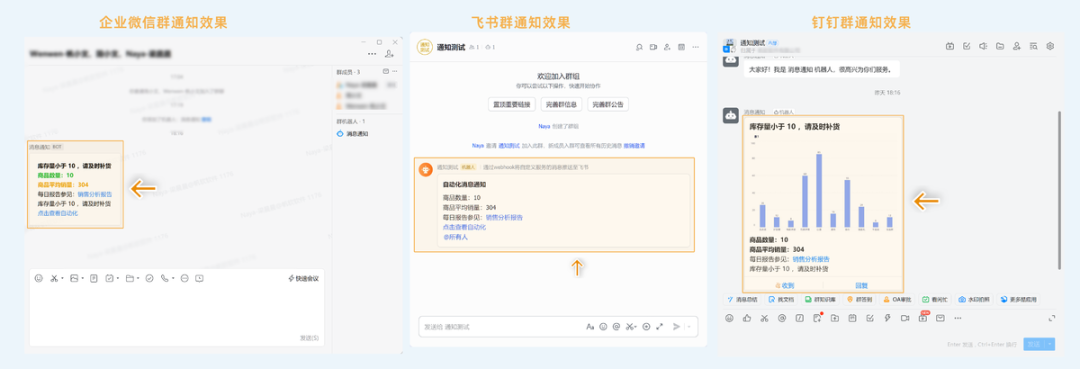Select the scissors screenshot tool in WeCom
Image resolution: width=1080 pixels, height=369 pixels.
click(54, 278)
